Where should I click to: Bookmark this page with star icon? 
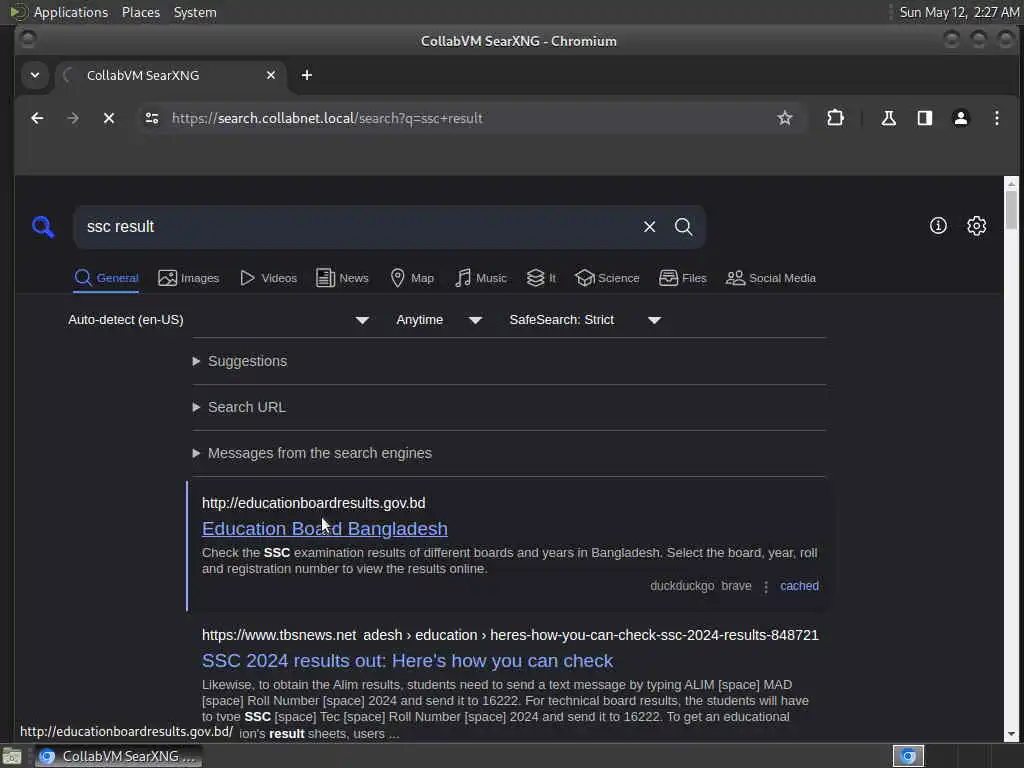coord(784,118)
